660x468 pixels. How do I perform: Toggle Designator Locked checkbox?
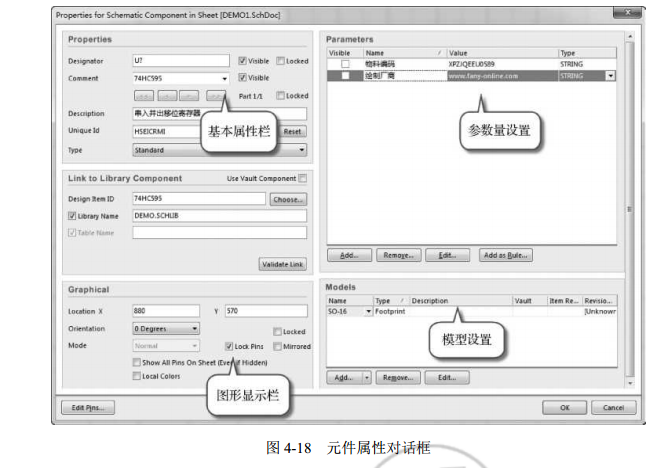[280, 61]
